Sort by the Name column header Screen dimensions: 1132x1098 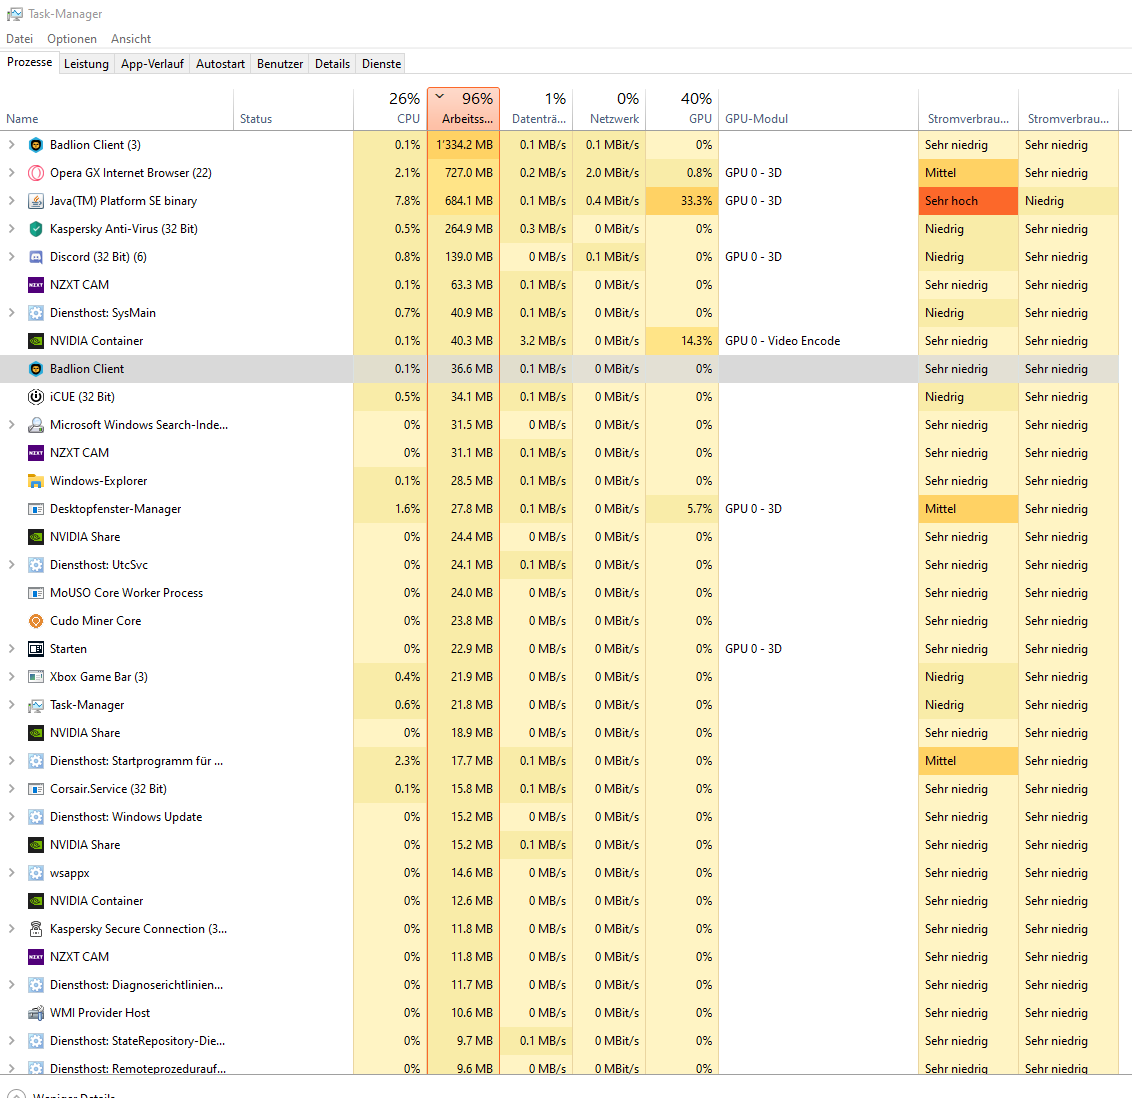pos(117,109)
